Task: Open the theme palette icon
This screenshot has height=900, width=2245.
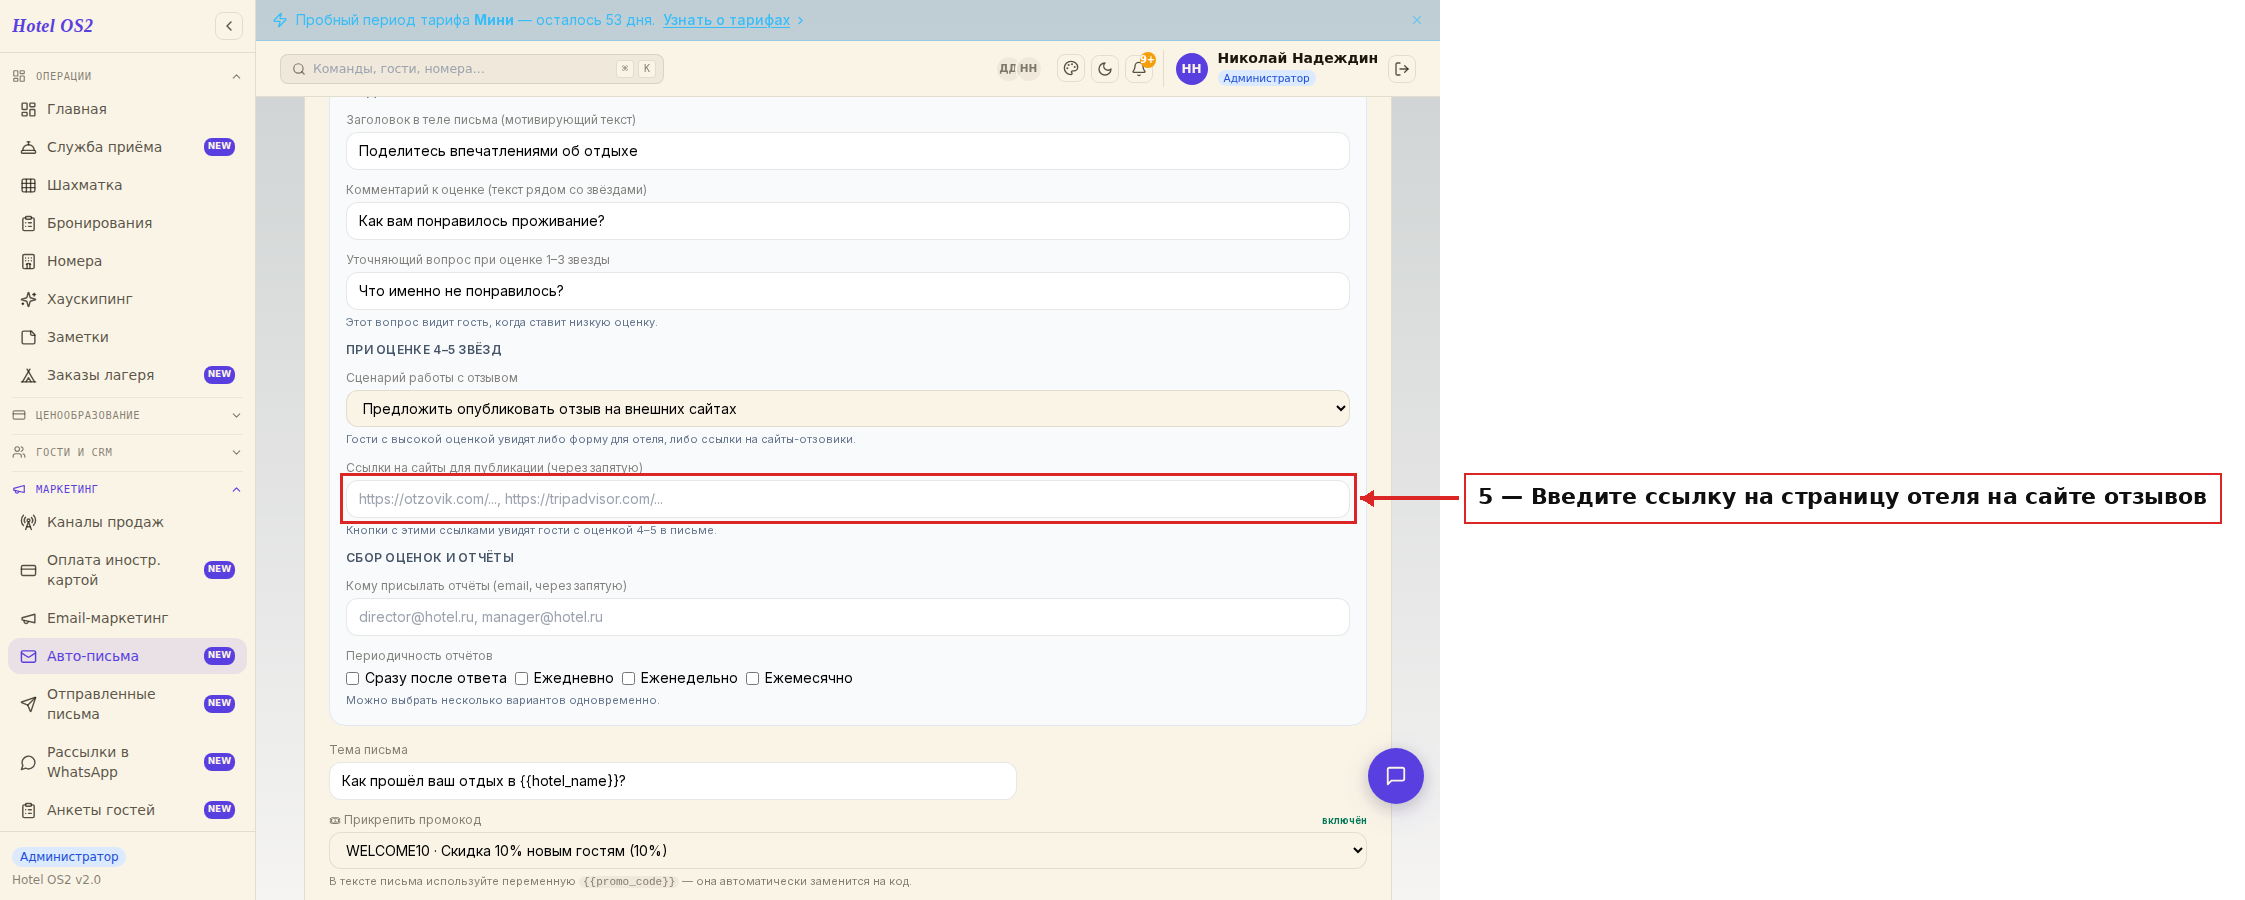Action: [x=1071, y=69]
